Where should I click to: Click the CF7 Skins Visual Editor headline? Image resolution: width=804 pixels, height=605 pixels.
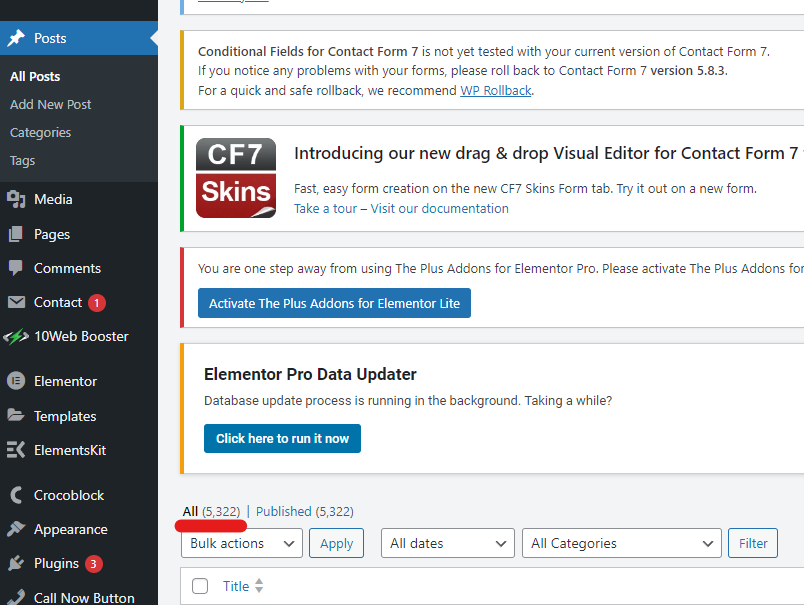click(547, 153)
